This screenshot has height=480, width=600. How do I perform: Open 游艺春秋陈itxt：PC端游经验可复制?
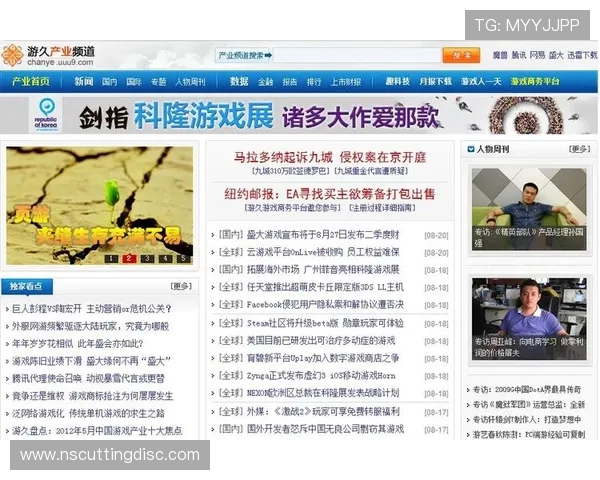pos(529,434)
